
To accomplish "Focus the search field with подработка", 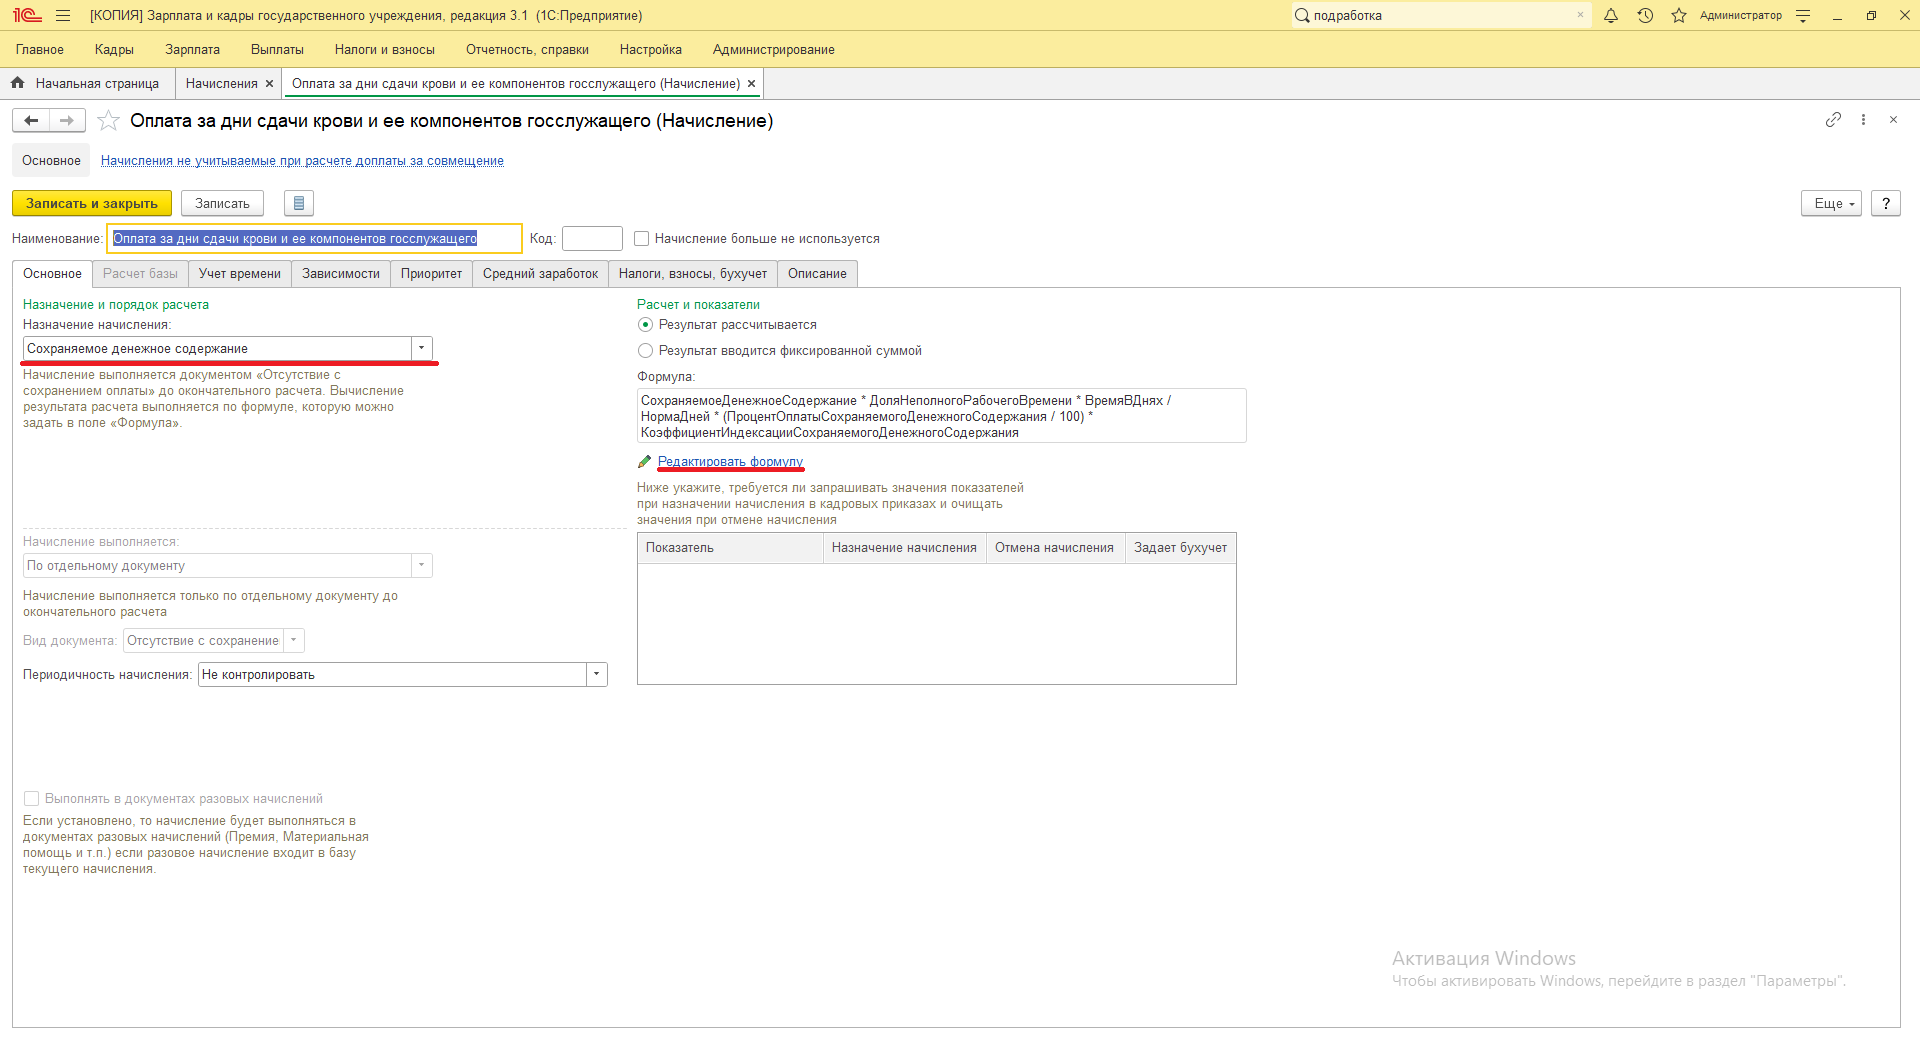I will [1440, 15].
